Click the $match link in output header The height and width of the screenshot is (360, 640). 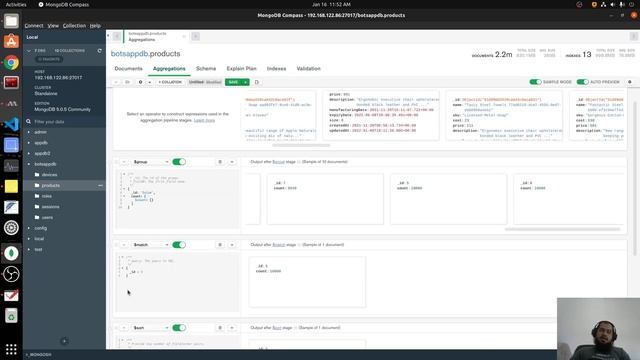click(278, 245)
